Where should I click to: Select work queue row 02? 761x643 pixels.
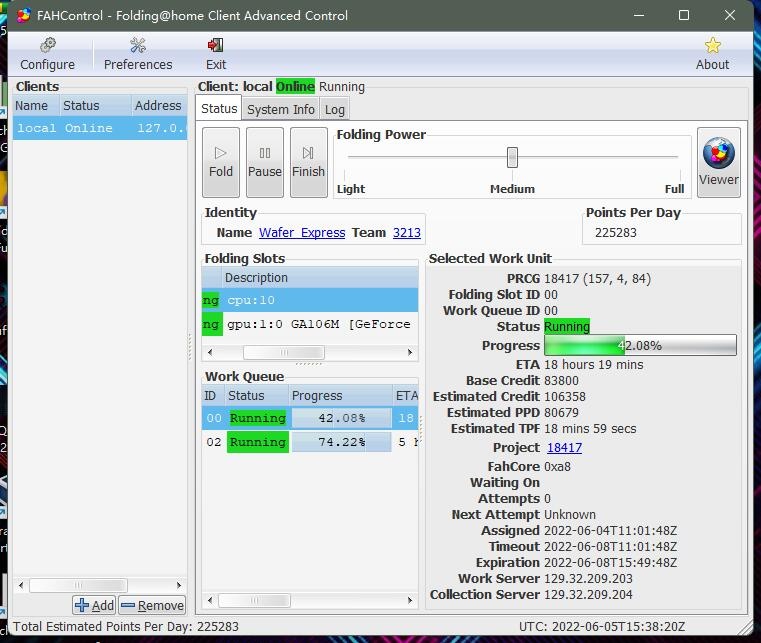(x=311, y=442)
